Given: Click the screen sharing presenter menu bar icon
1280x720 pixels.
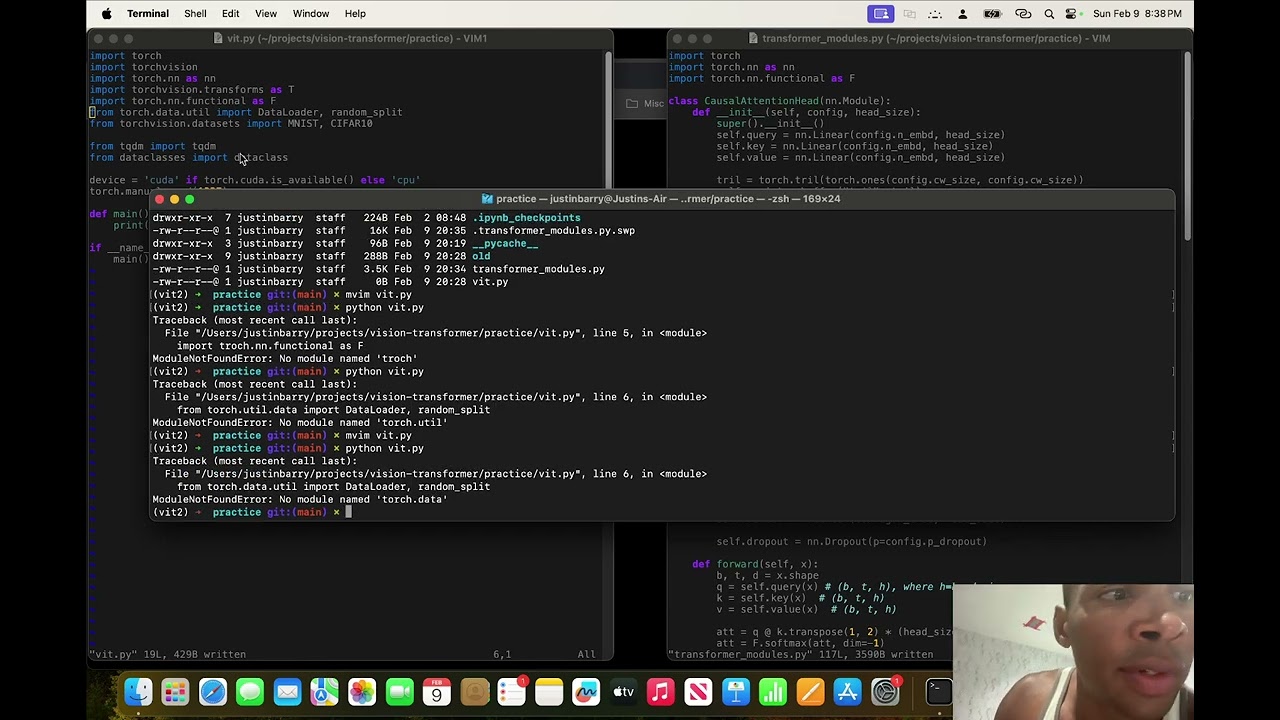Looking at the screenshot, I should click(x=881, y=14).
